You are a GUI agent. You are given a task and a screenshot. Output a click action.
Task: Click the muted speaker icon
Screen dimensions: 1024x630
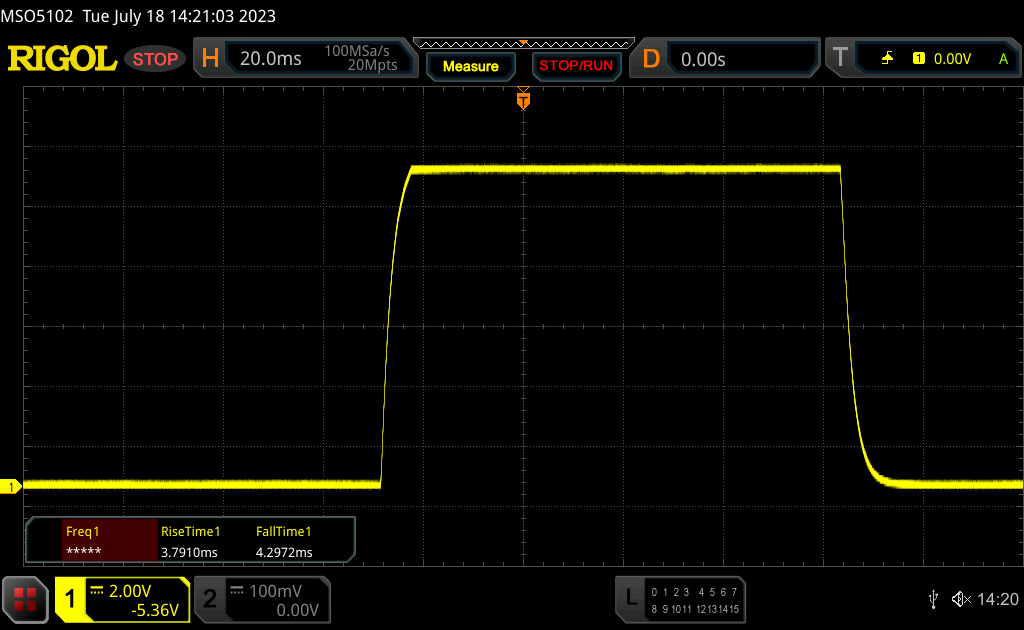[x=961, y=599]
